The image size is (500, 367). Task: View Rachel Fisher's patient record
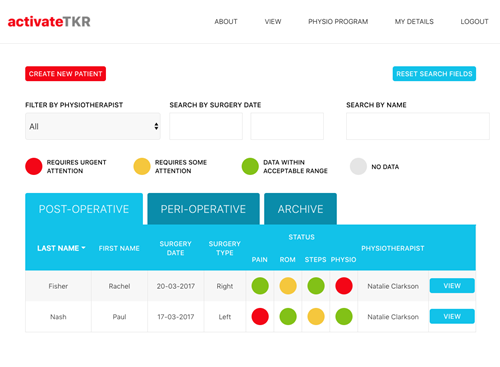pyautogui.click(x=452, y=286)
